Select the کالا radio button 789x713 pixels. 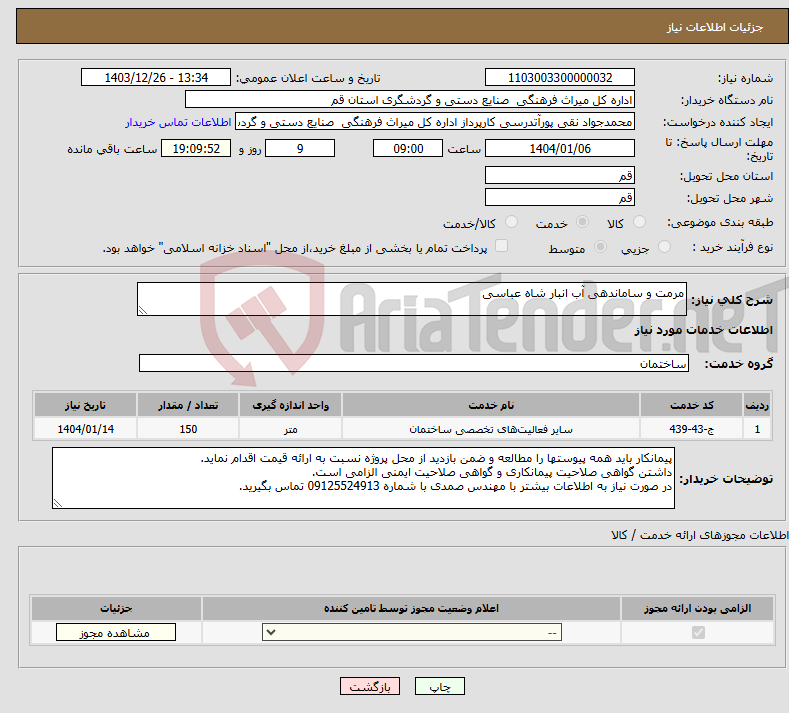pyautogui.click(x=640, y=222)
